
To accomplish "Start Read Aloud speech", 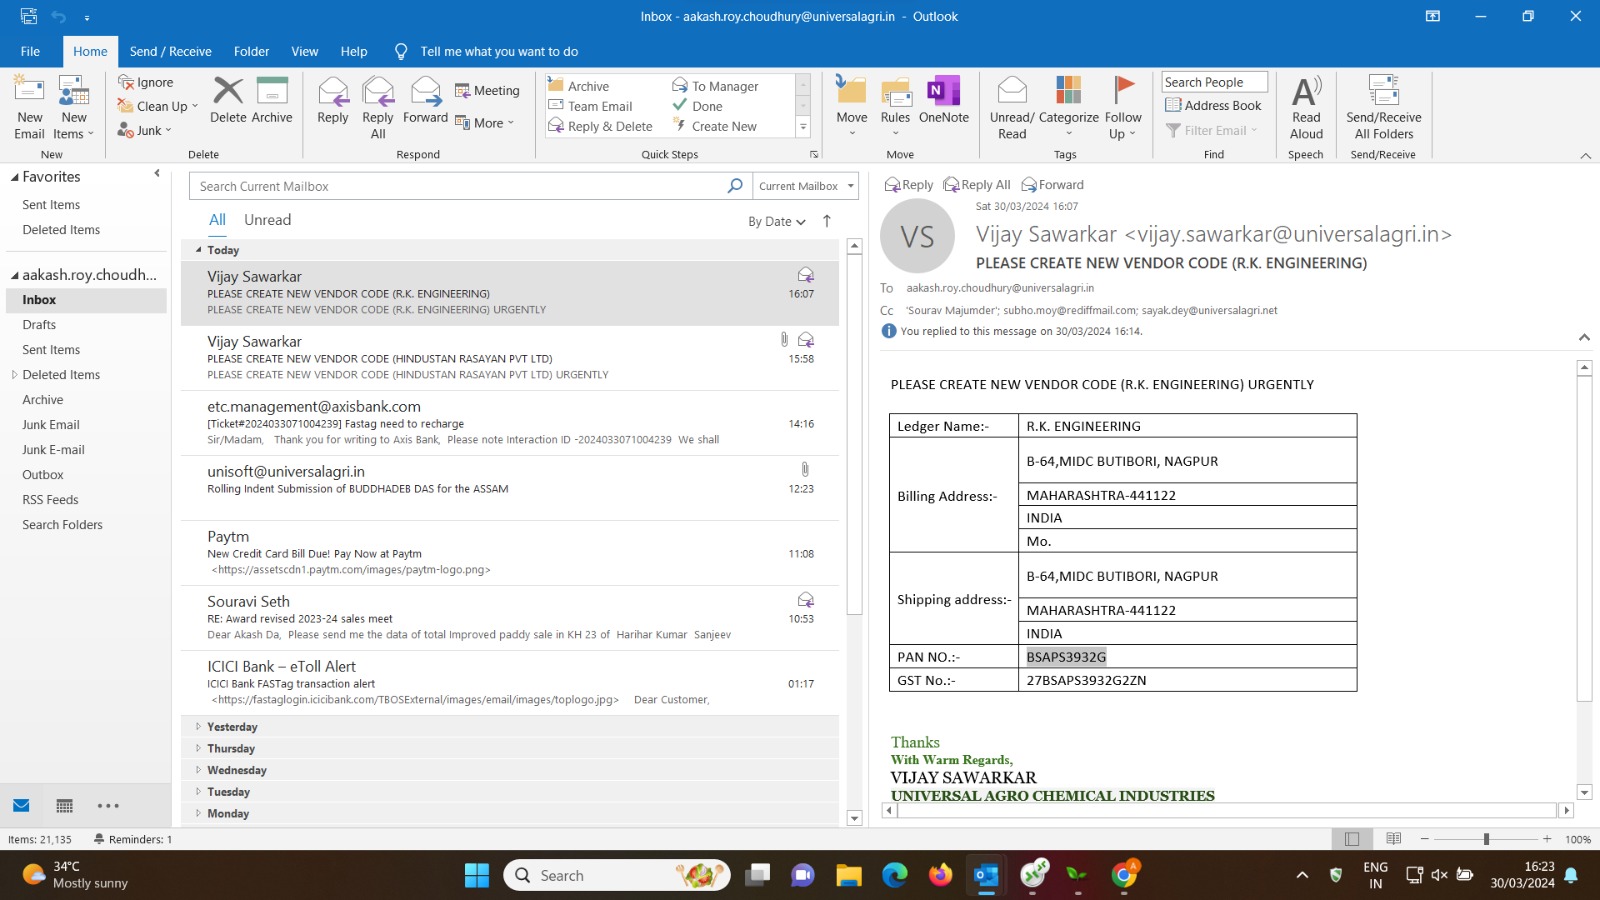I will pyautogui.click(x=1306, y=106).
